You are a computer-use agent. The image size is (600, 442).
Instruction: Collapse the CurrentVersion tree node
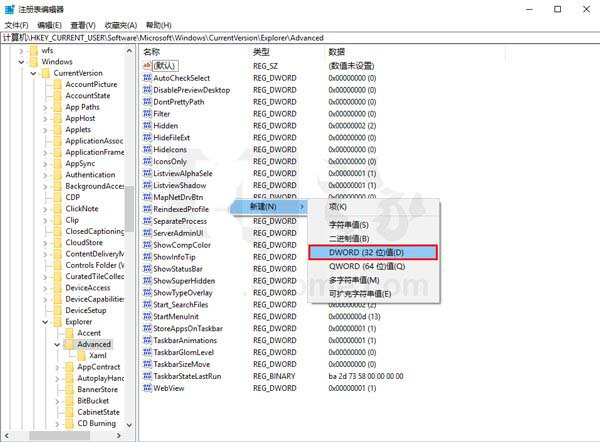coord(33,73)
